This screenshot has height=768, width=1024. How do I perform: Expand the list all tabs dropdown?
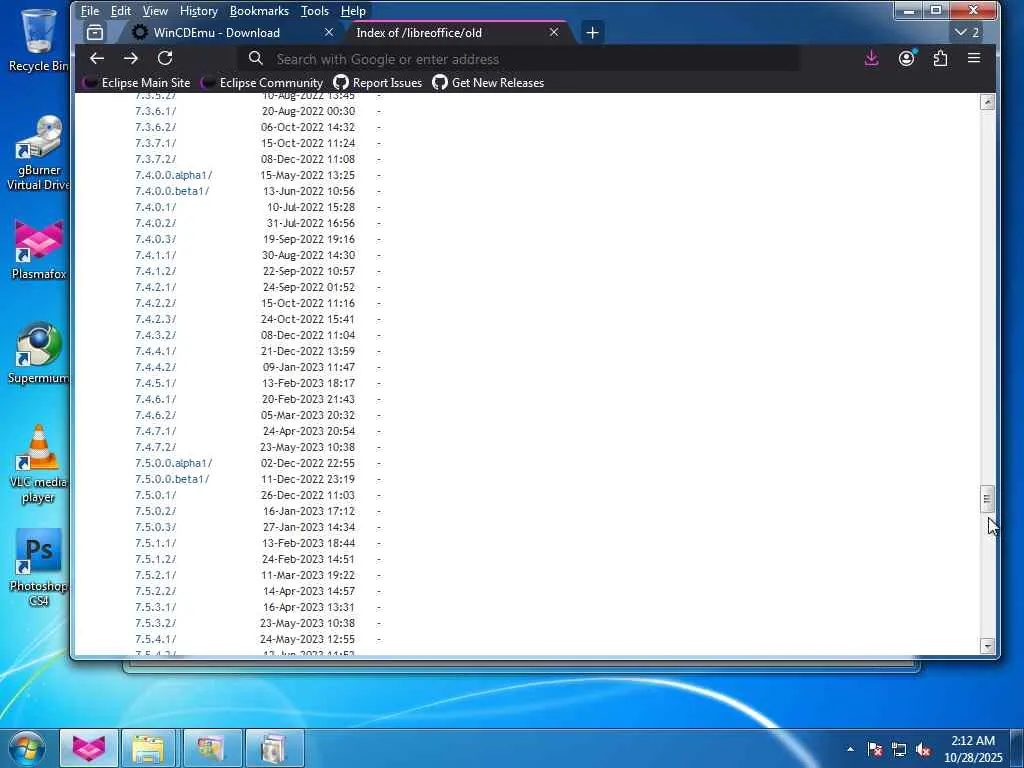pyautogui.click(x=967, y=32)
